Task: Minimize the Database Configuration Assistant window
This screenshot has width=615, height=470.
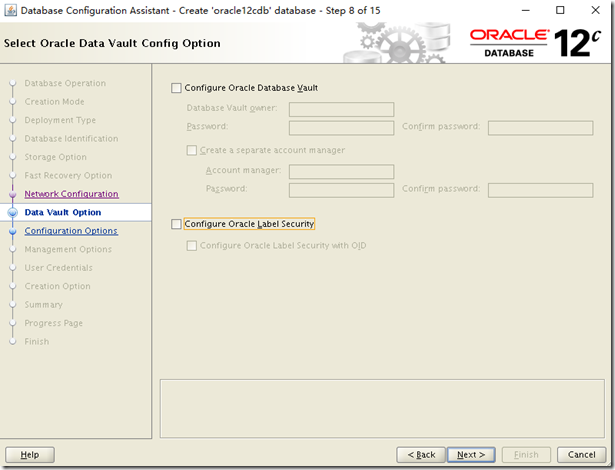Action: point(526,10)
